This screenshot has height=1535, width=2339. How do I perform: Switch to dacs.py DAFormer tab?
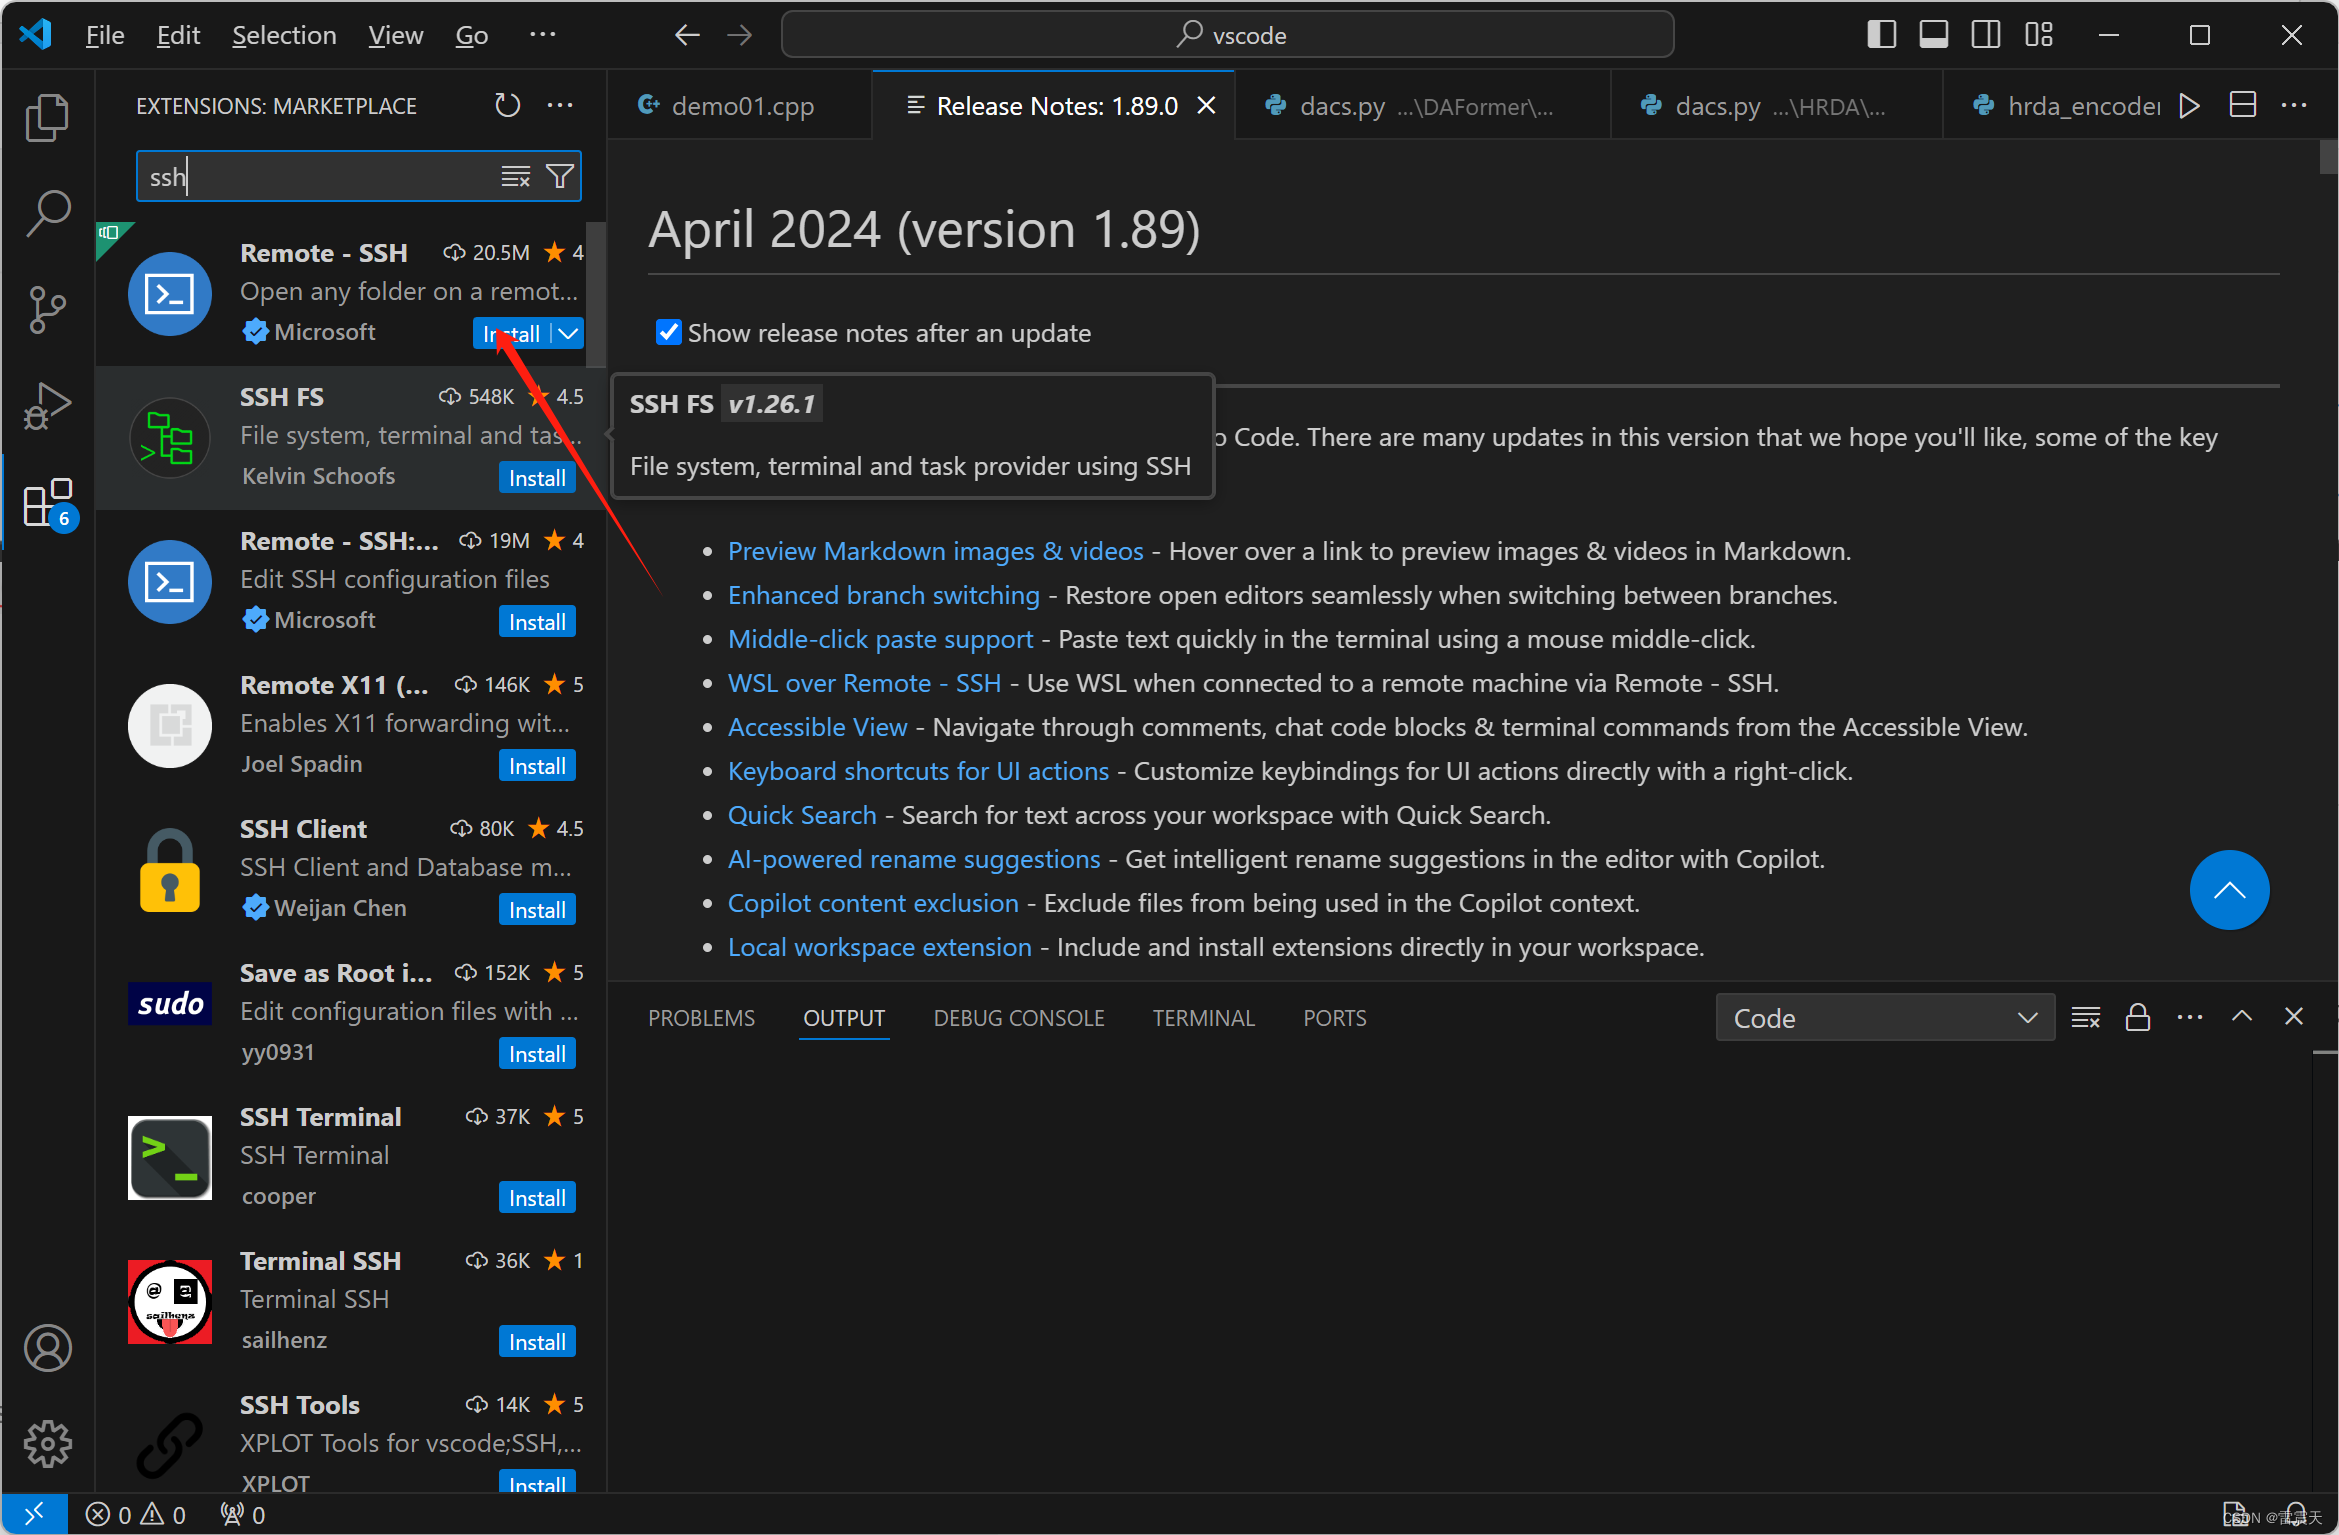(x=1423, y=105)
